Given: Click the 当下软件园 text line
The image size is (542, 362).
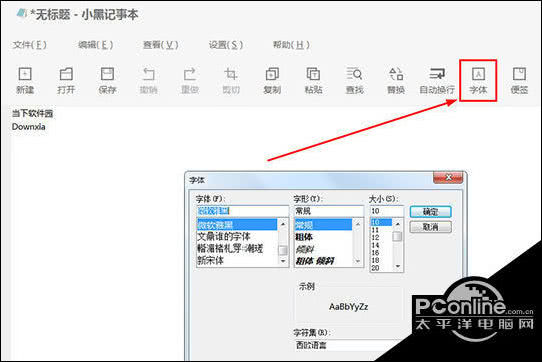Looking at the screenshot, I should coord(32,113).
